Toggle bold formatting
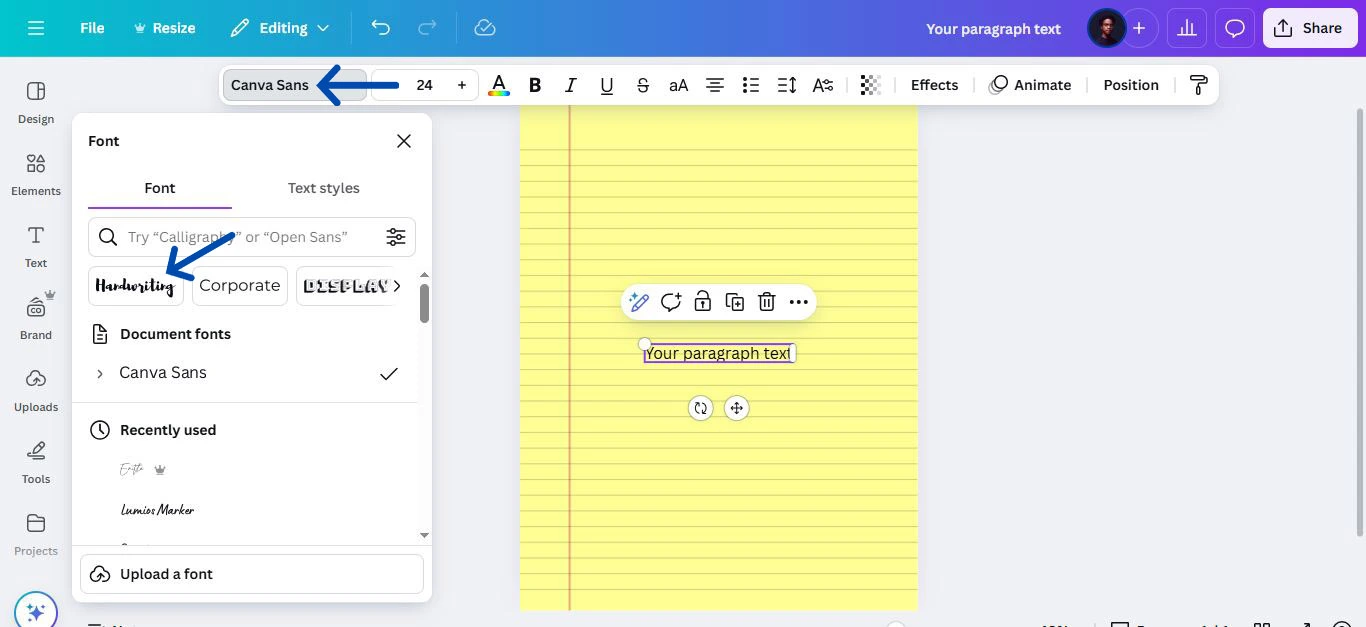Image resolution: width=1366 pixels, height=627 pixels. (x=535, y=85)
